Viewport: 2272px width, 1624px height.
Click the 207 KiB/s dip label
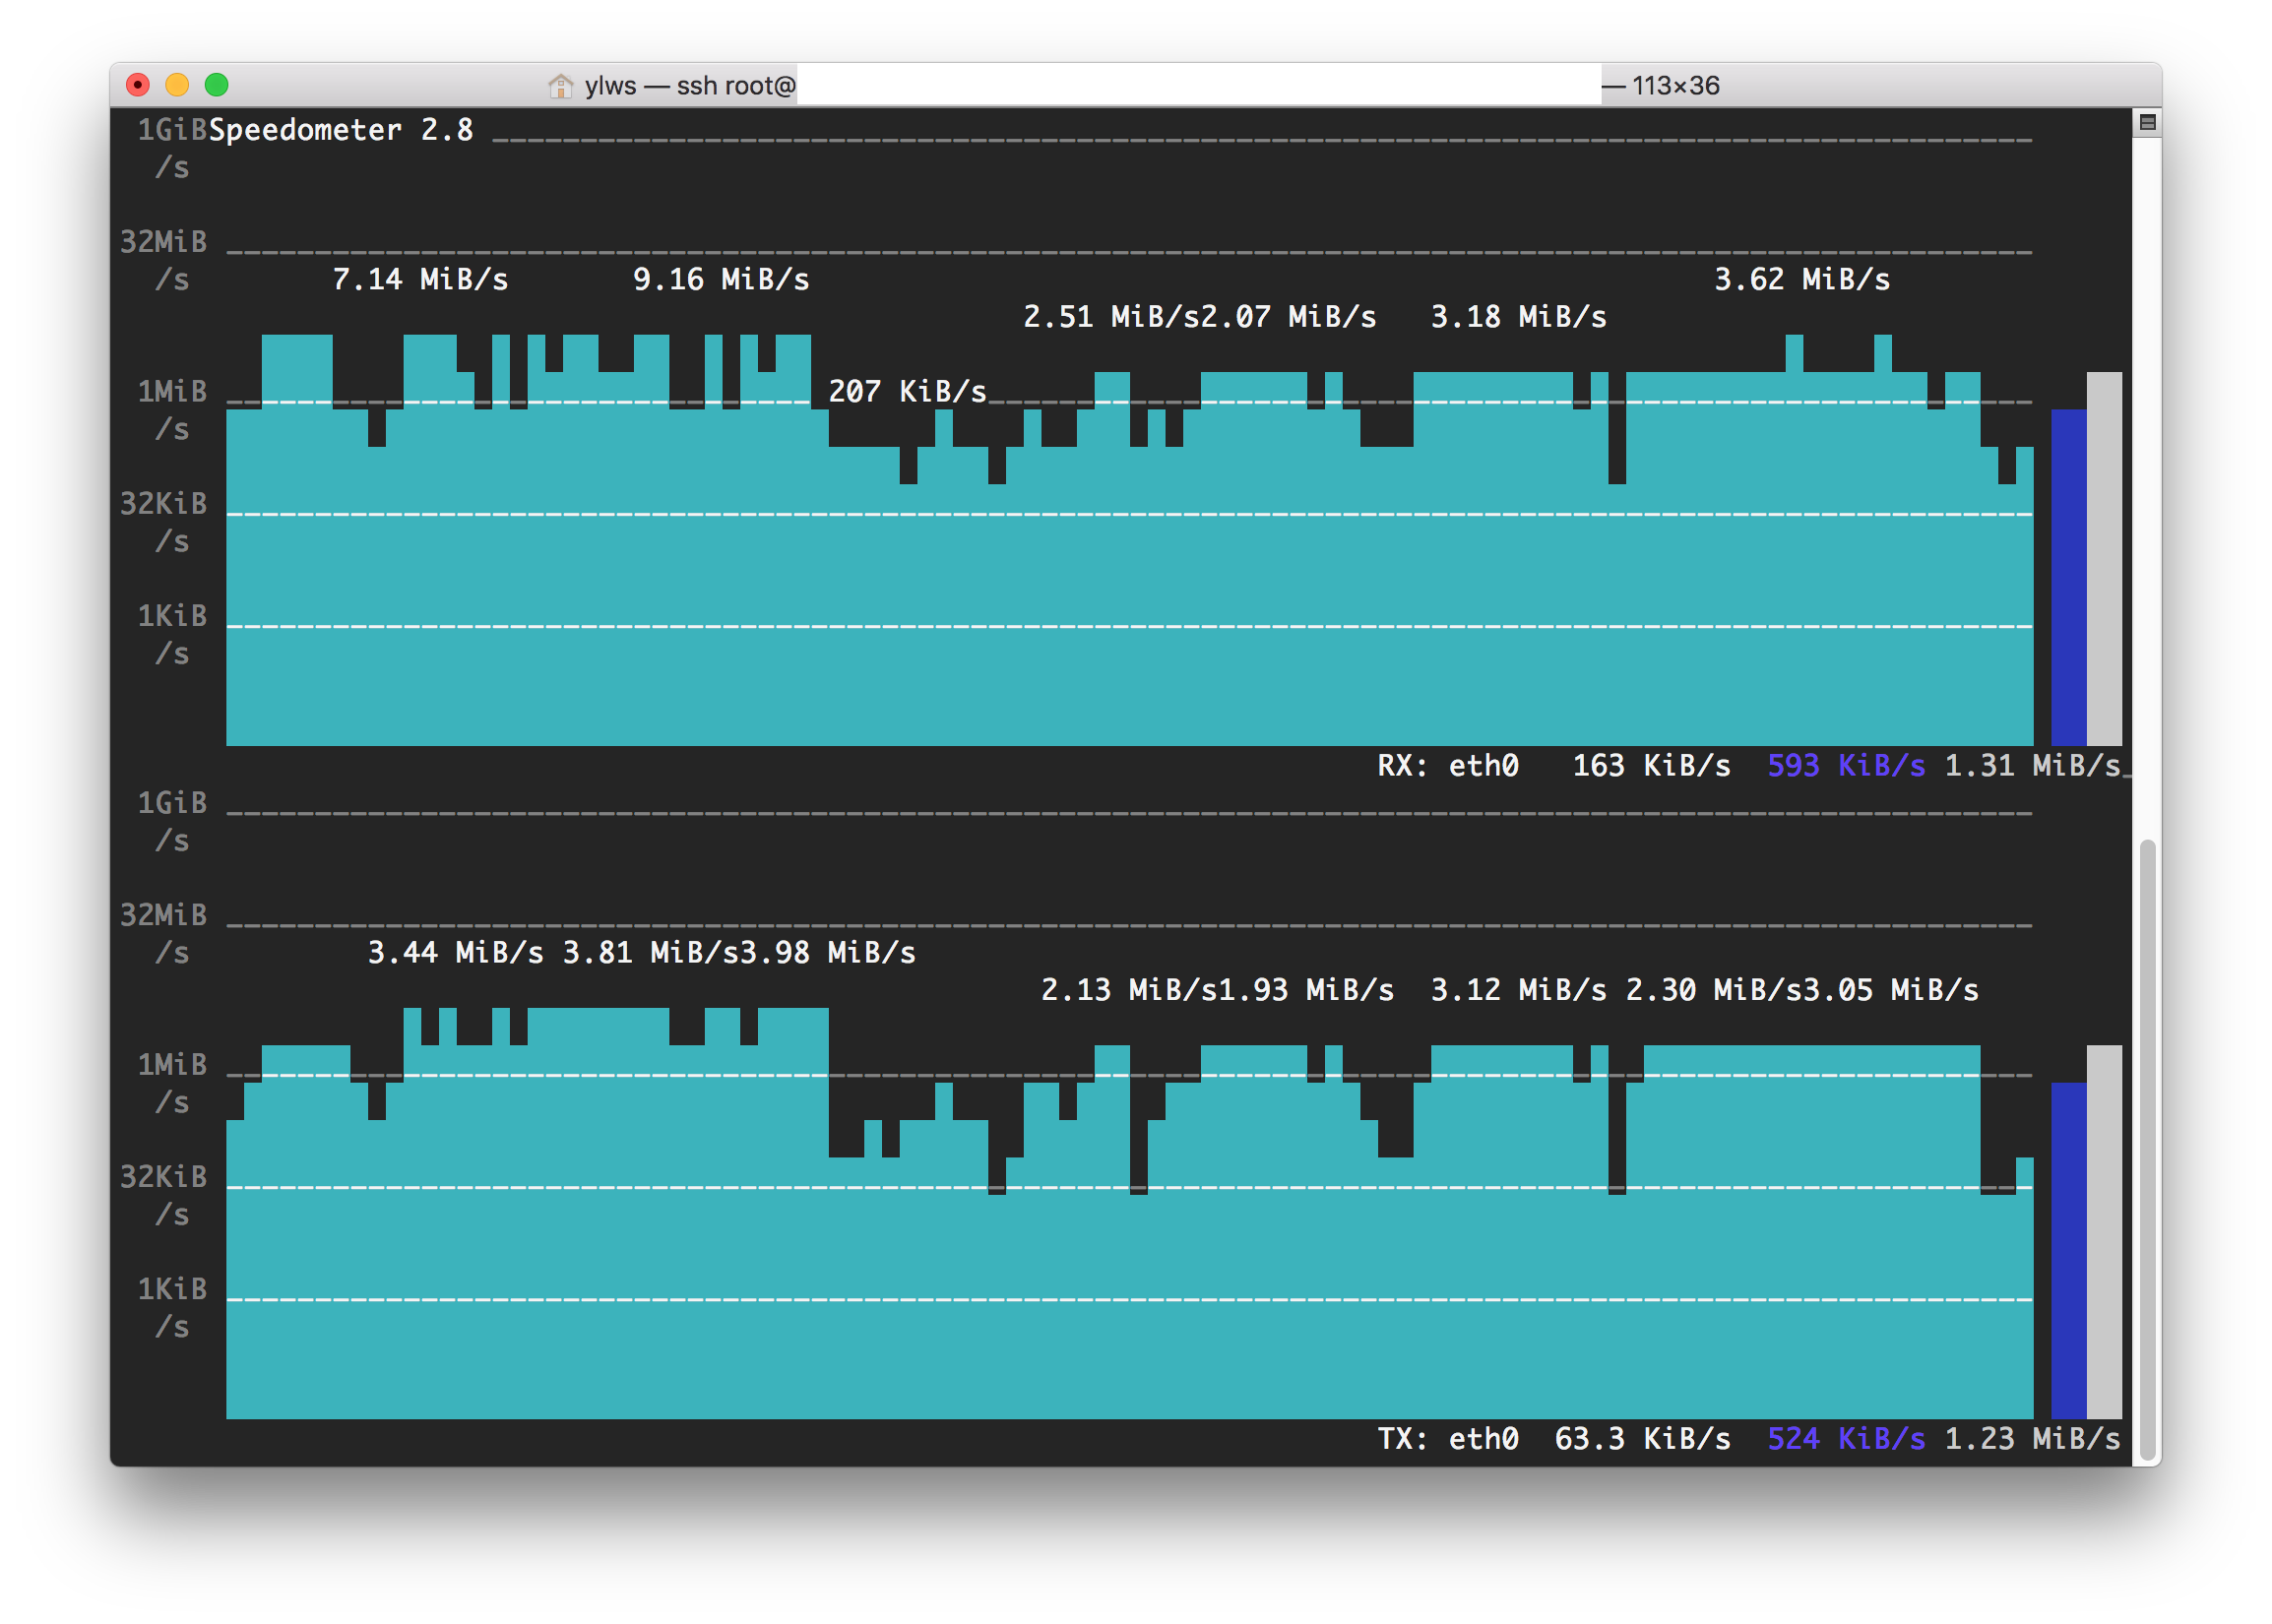[x=907, y=392]
